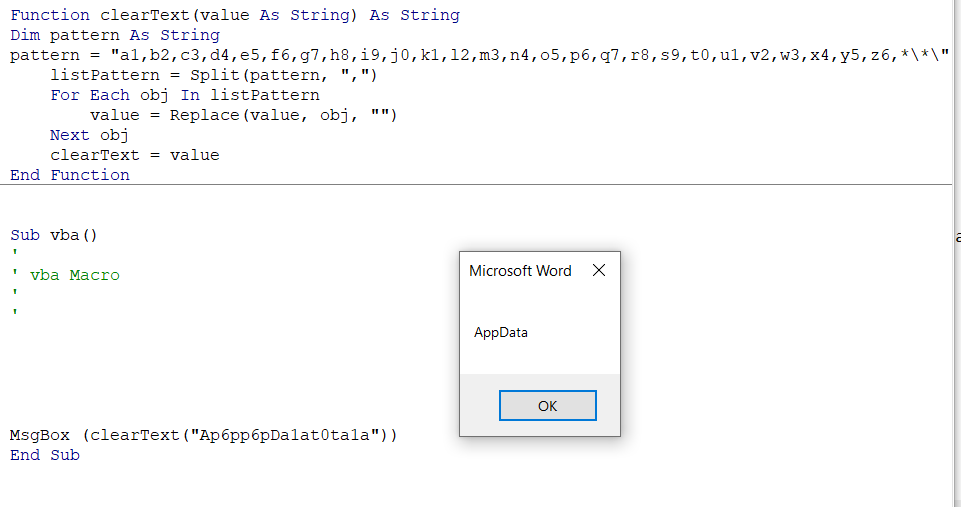This screenshot has height=507, width=961.
Task: Click the clearText = value assignment line
Action: (134, 155)
